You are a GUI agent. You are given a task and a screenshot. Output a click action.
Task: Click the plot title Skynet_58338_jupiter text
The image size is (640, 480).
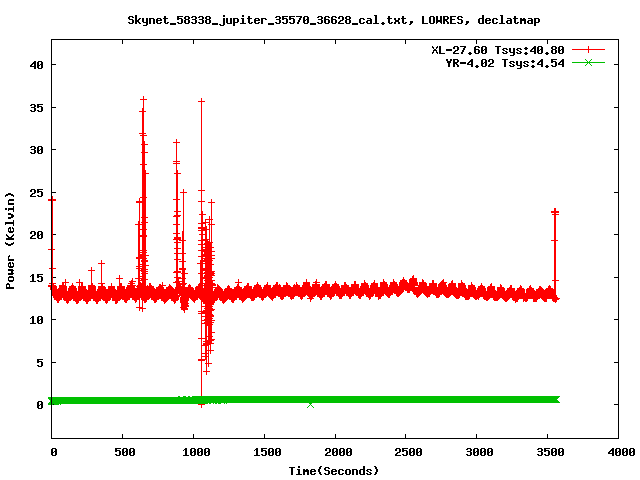[333, 20]
